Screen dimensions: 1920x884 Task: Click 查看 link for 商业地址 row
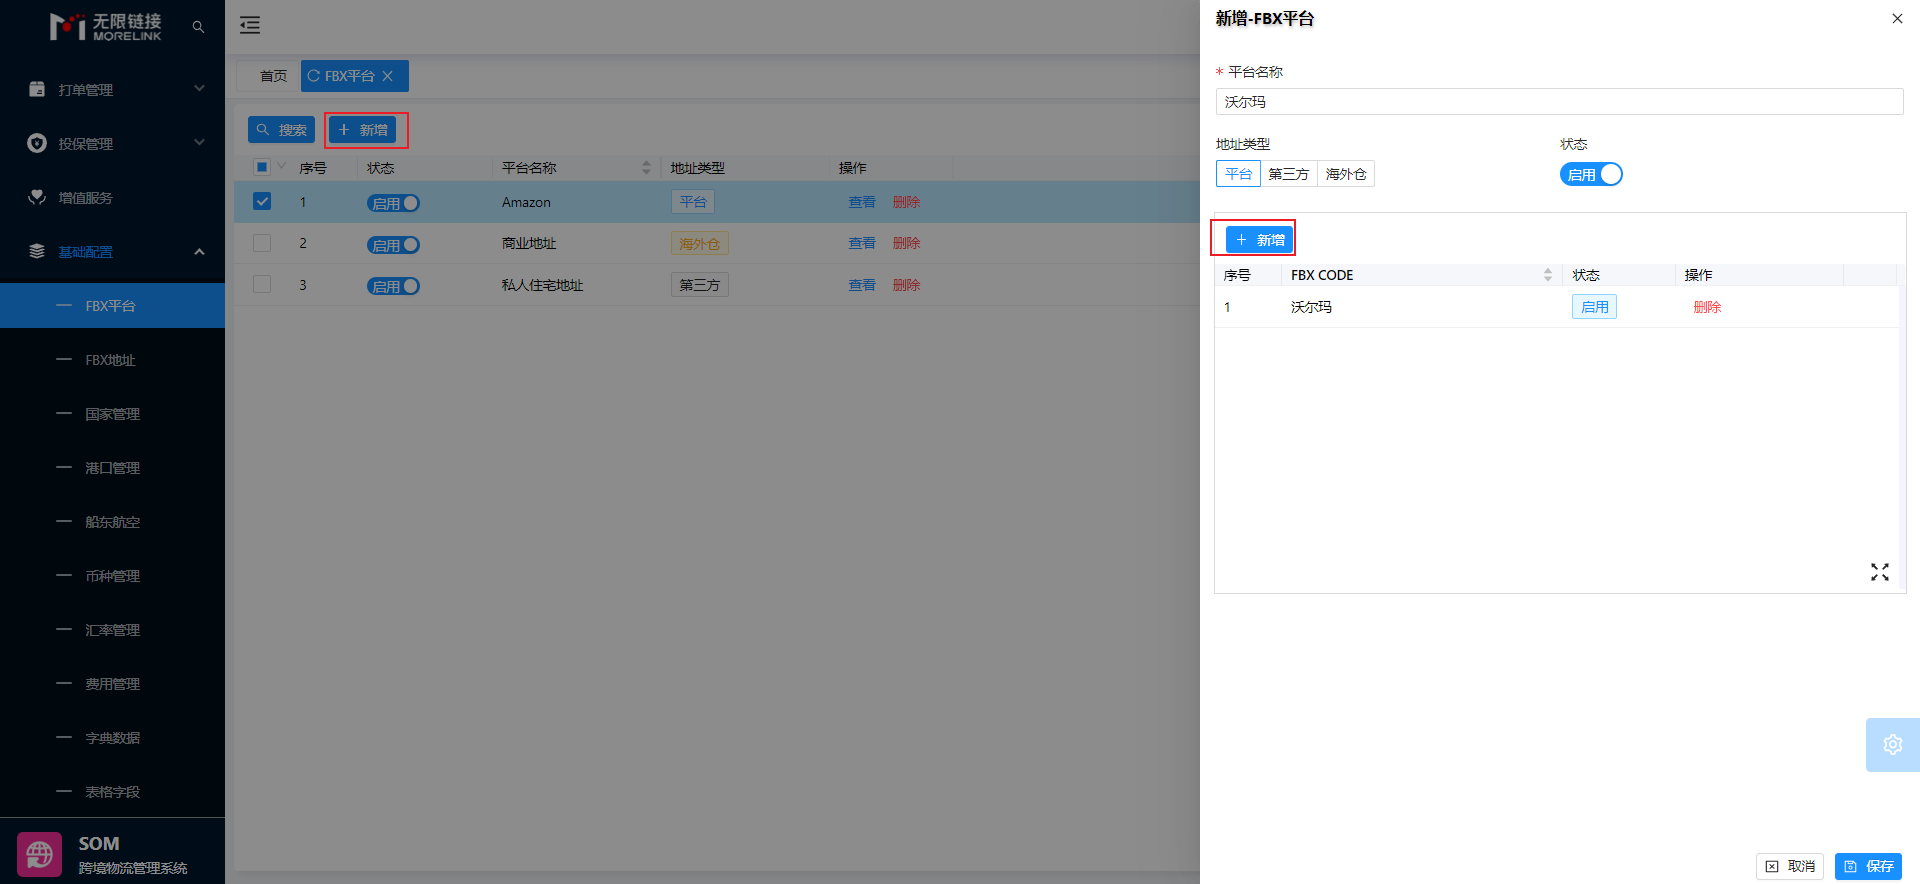point(862,243)
